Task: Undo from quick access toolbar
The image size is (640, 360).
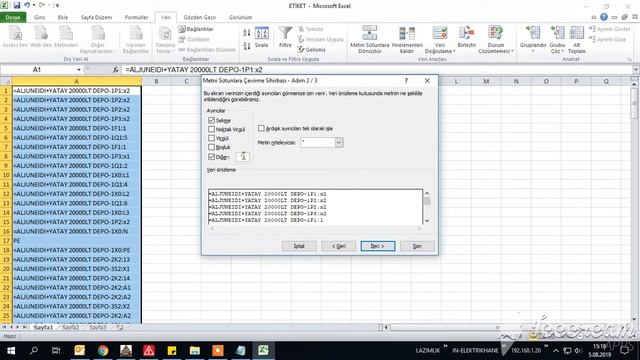Action: click(27, 5)
